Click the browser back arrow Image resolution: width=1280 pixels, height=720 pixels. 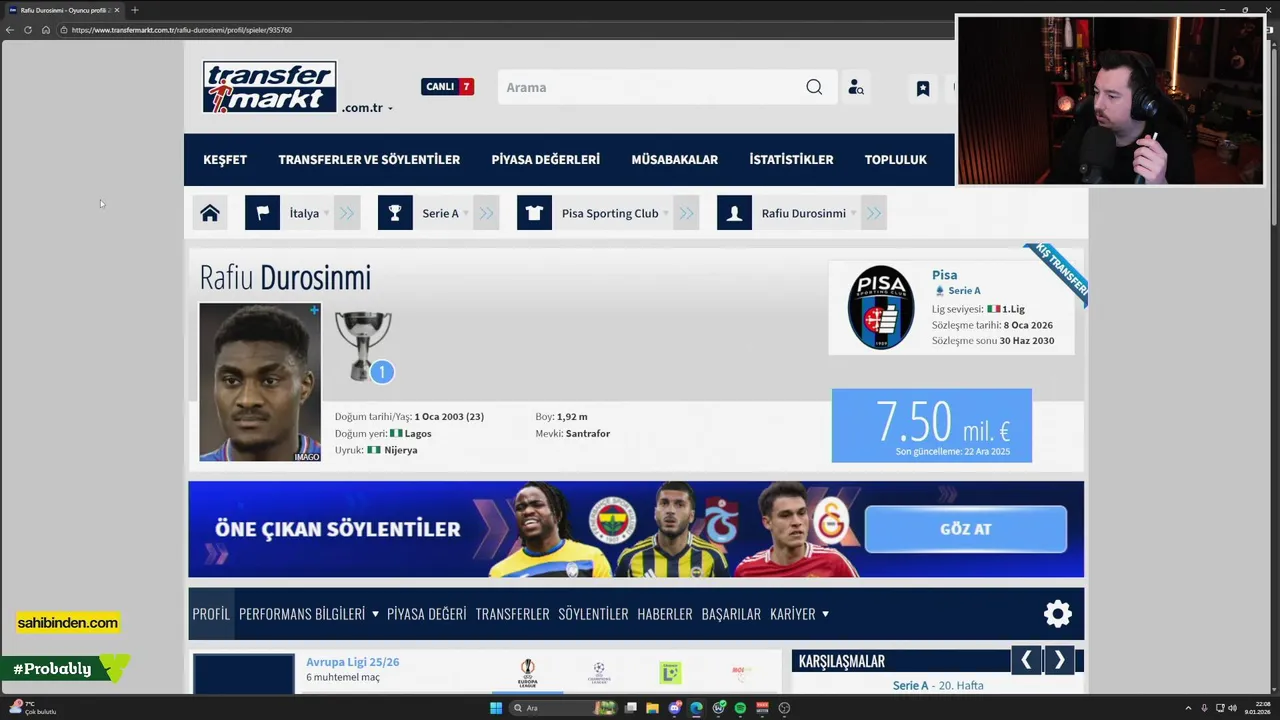[10, 30]
